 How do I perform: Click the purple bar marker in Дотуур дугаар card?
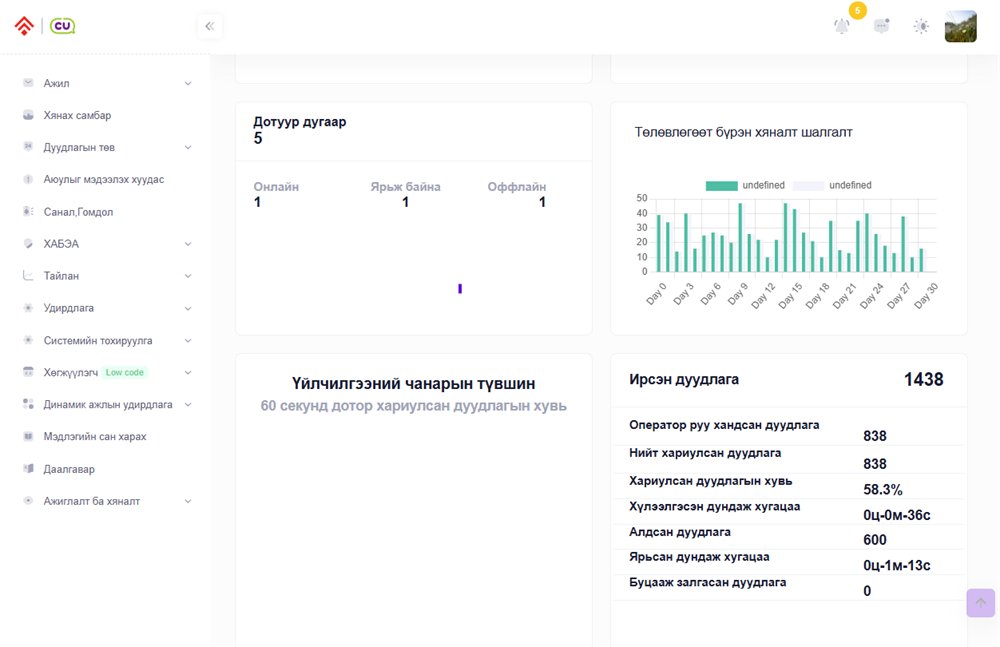460,288
